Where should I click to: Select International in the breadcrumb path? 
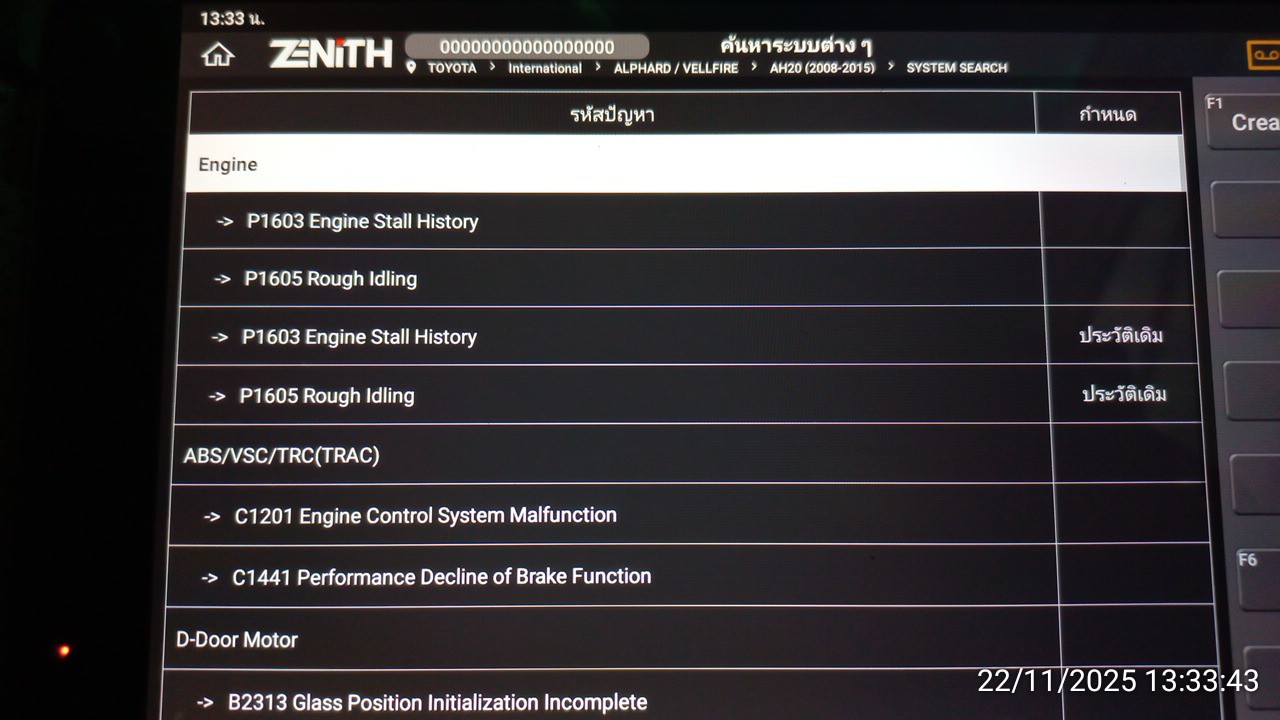pyautogui.click(x=544, y=68)
